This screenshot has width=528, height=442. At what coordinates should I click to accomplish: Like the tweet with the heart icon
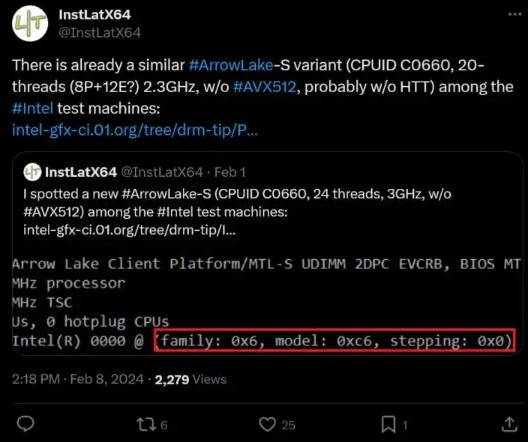267,424
